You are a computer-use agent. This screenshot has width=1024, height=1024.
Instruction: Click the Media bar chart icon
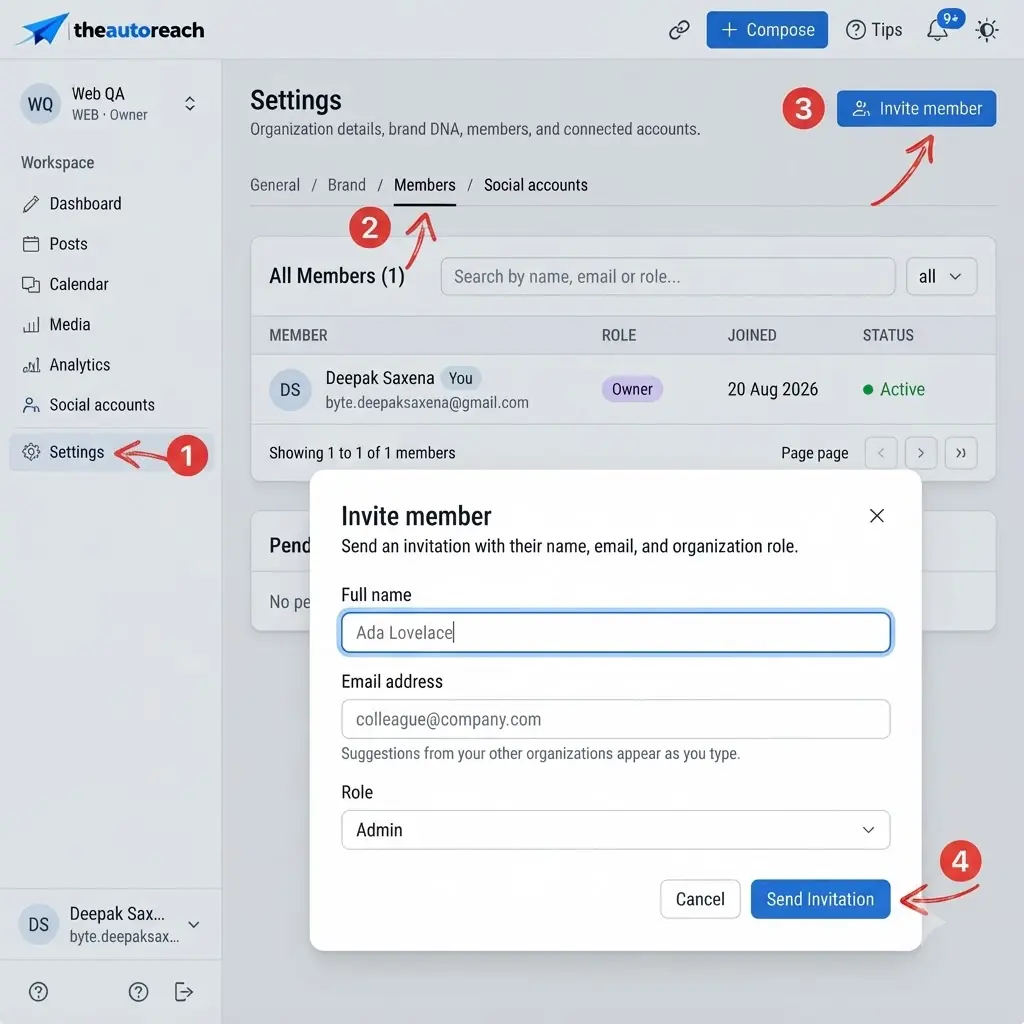31,325
